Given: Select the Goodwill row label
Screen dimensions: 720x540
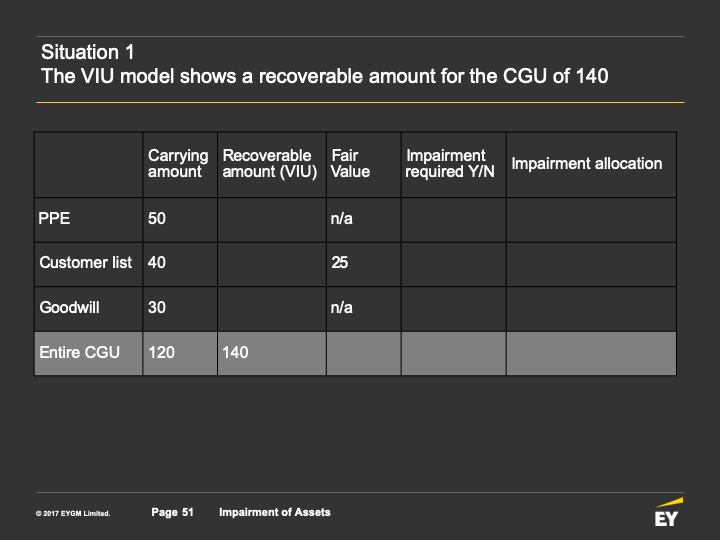Looking at the screenshot, I should (x=69, y=307).
